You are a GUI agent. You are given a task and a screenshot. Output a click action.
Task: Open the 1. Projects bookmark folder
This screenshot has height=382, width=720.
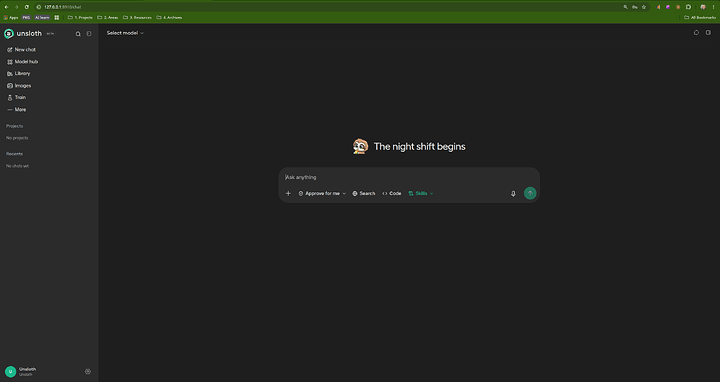click(80, 17)
